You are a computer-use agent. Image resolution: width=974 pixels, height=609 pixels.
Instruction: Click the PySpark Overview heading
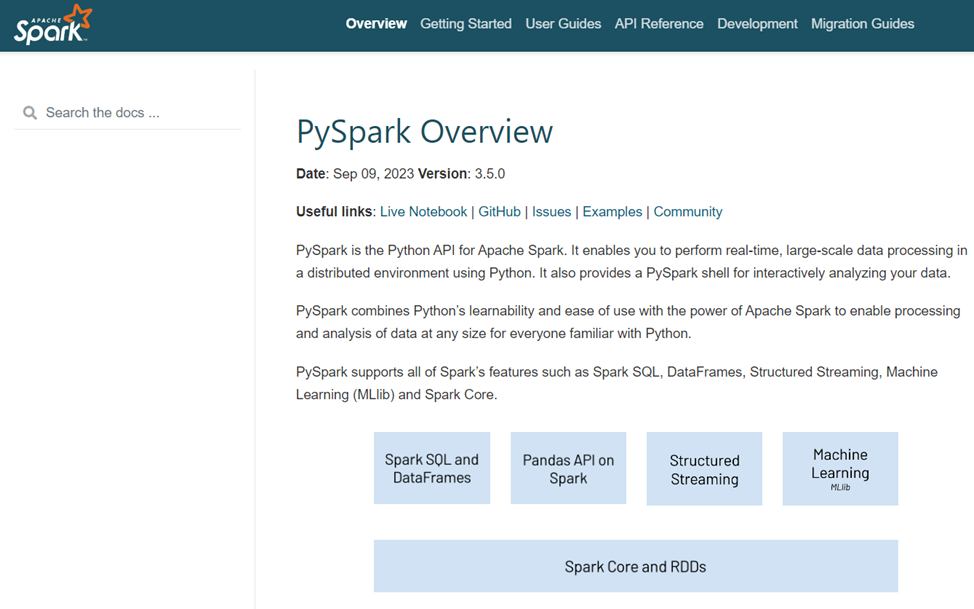click(424, 132)
